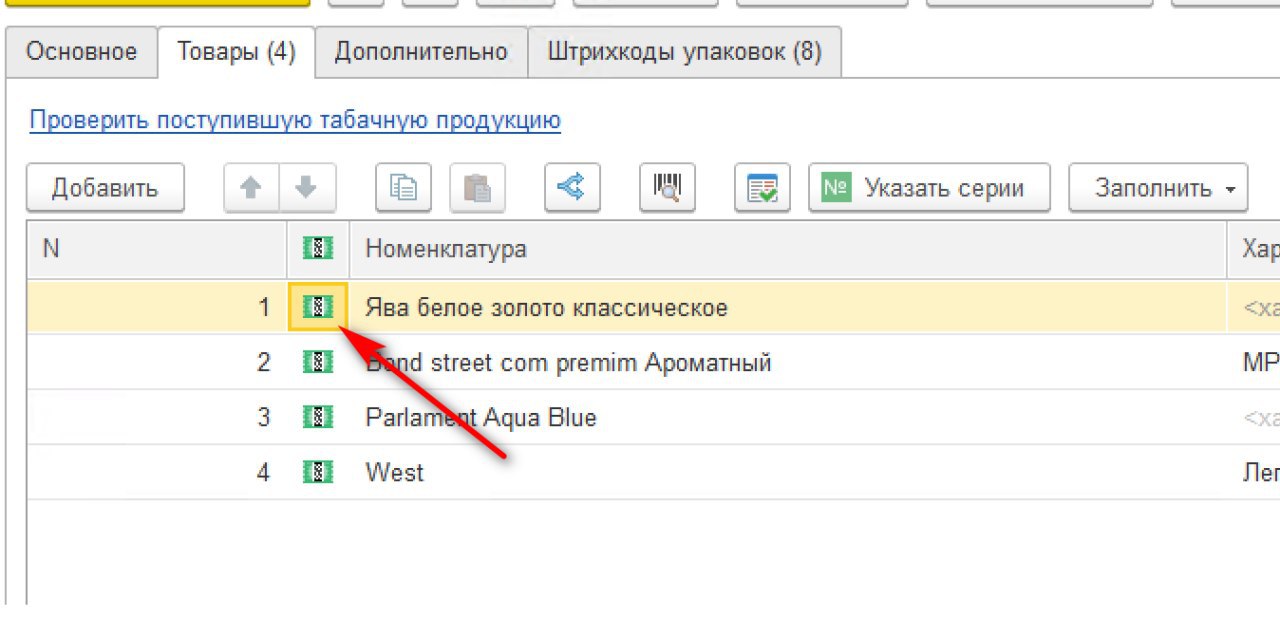
Task: Click the table check-mark icon
Action: pos(762,188)
